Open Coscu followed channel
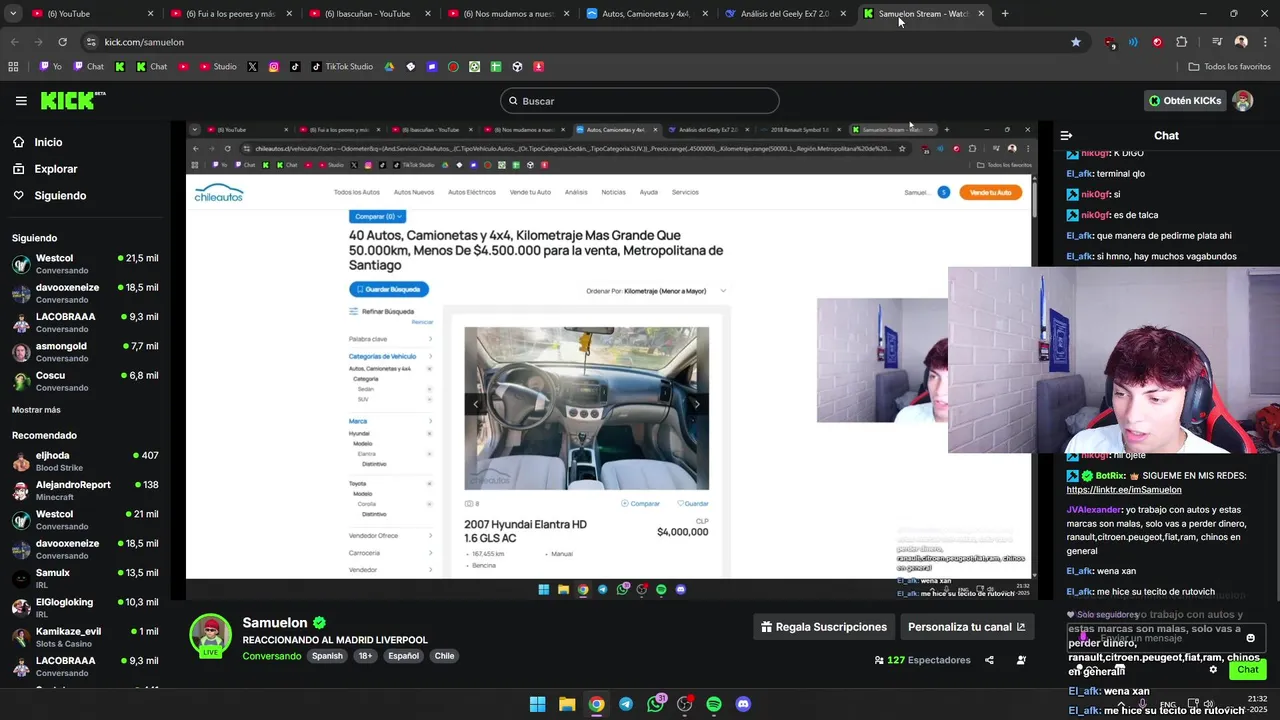The height and width of the screenshot is (720, 1280). point(85,381)
